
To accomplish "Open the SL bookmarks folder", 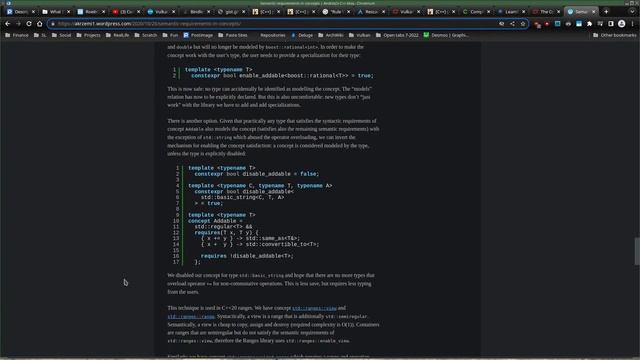I will (x=40, y=36).
